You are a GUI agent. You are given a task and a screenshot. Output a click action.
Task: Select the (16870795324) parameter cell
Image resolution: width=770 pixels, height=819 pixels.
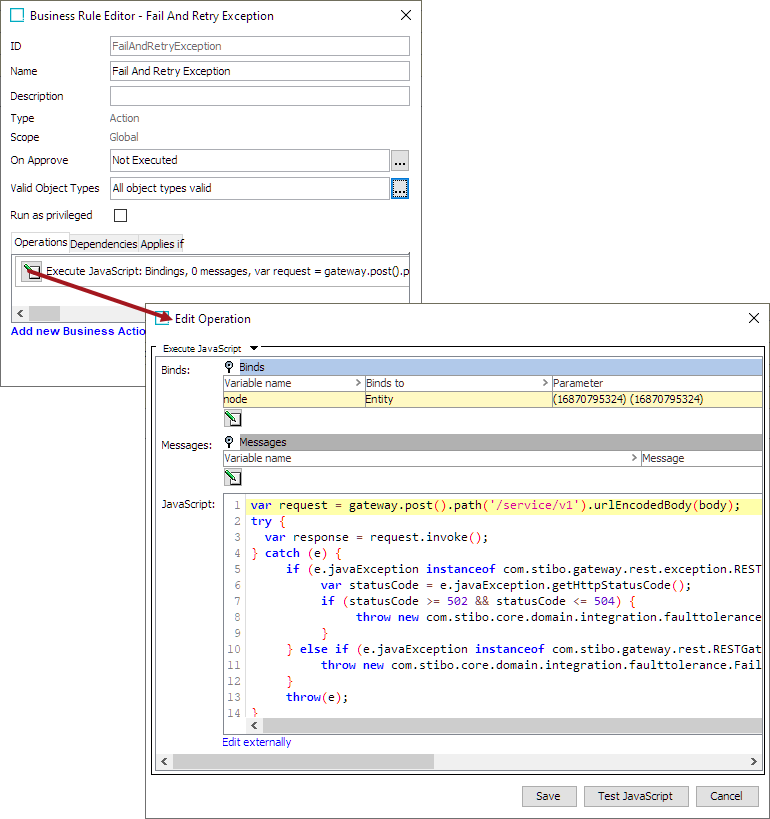pyautogui.click(x=657, y=399)
